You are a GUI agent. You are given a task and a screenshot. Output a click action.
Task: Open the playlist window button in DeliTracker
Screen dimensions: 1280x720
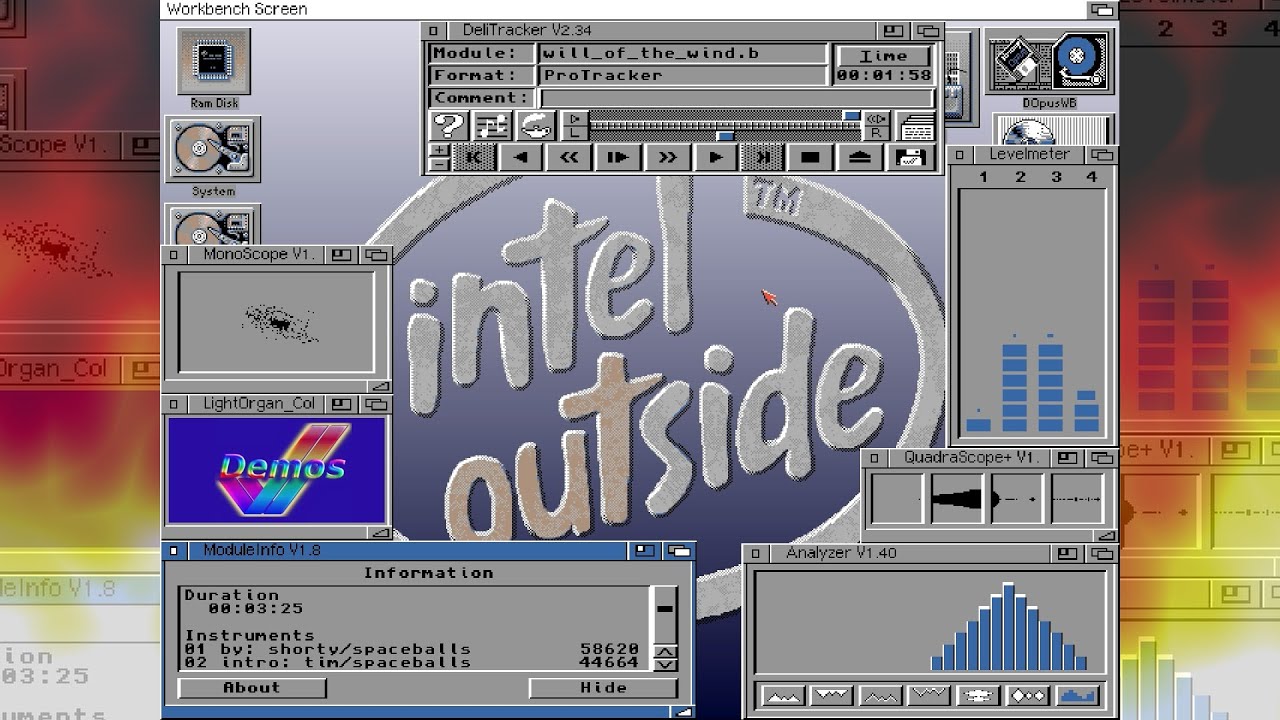pos(915,126)
